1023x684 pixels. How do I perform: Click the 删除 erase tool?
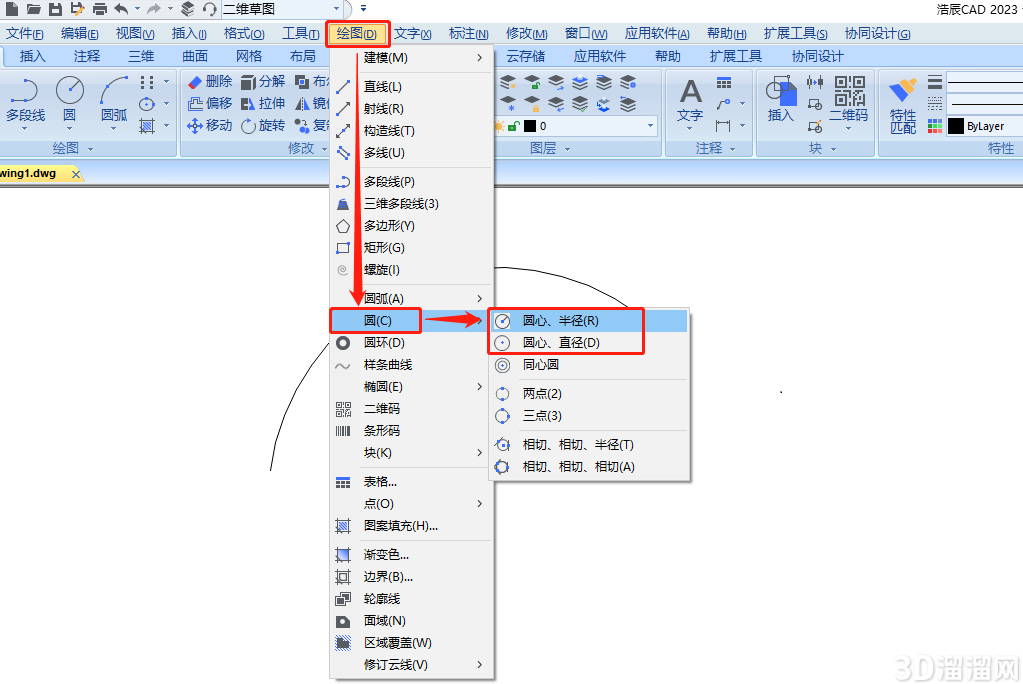click(209, 81)
